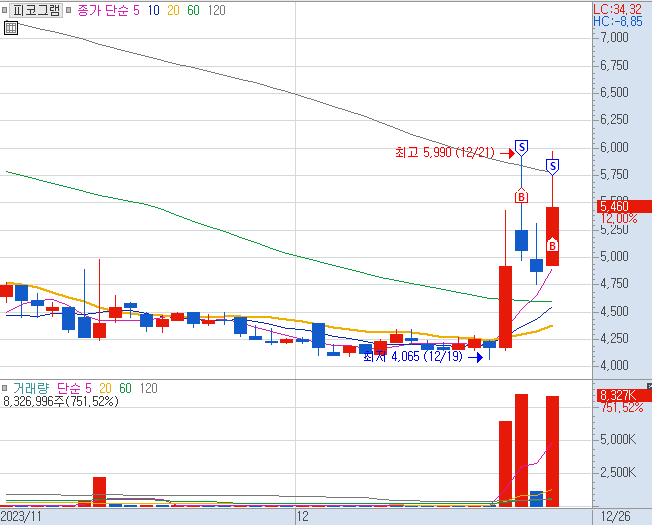Click the S sell marker at the 5,990 high
The width and height of the screenshot is (652, 525).
pyautogui.click(x=521, y=148)
